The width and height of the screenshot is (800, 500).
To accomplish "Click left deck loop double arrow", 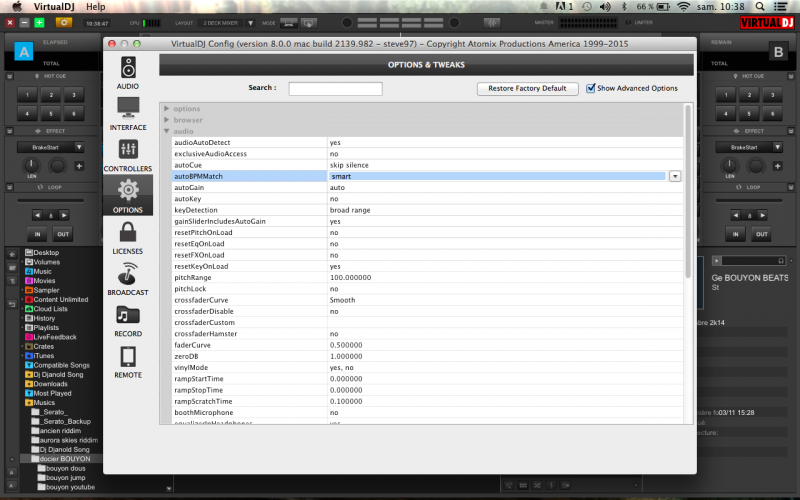I will 64,215.
